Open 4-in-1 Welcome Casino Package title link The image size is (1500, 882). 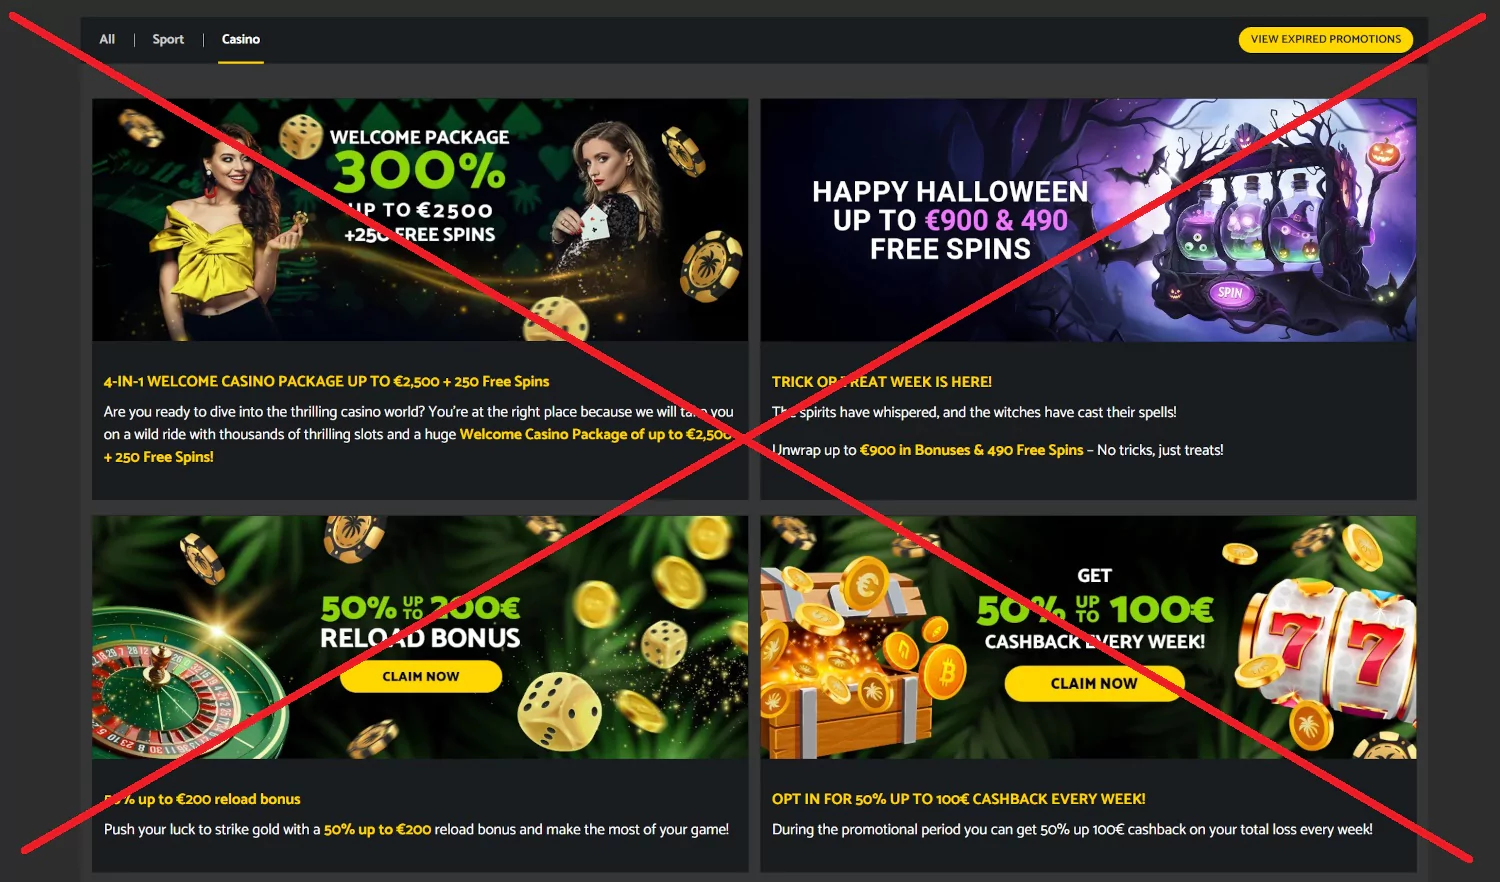326,381
